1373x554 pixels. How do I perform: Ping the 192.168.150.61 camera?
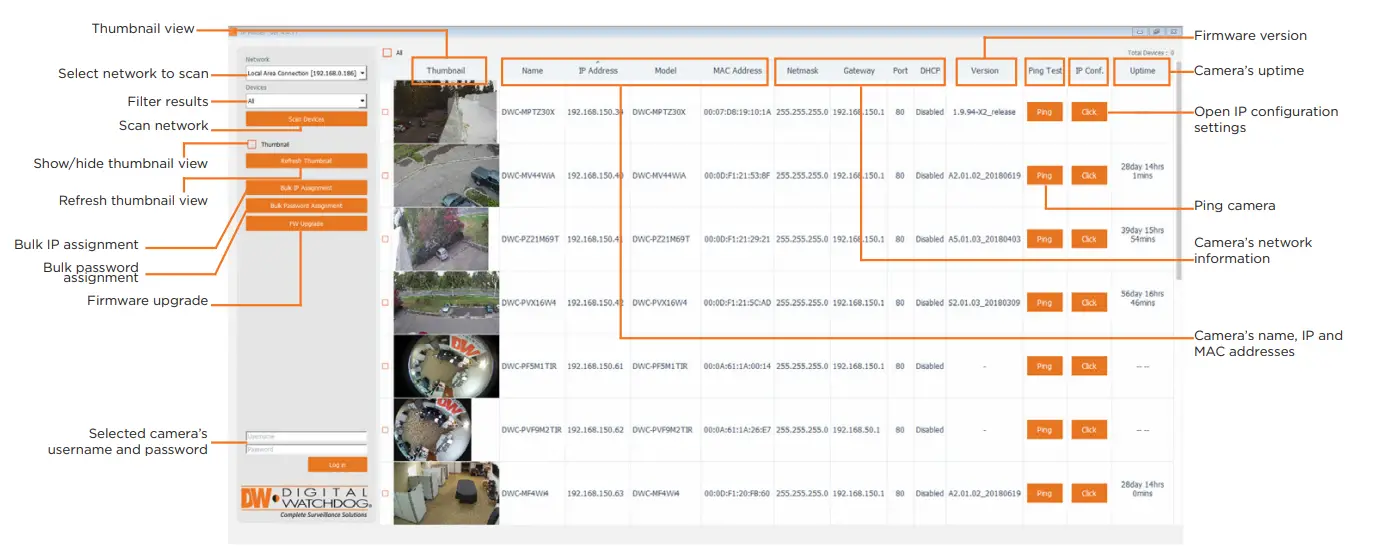(x=1044, y=366)
